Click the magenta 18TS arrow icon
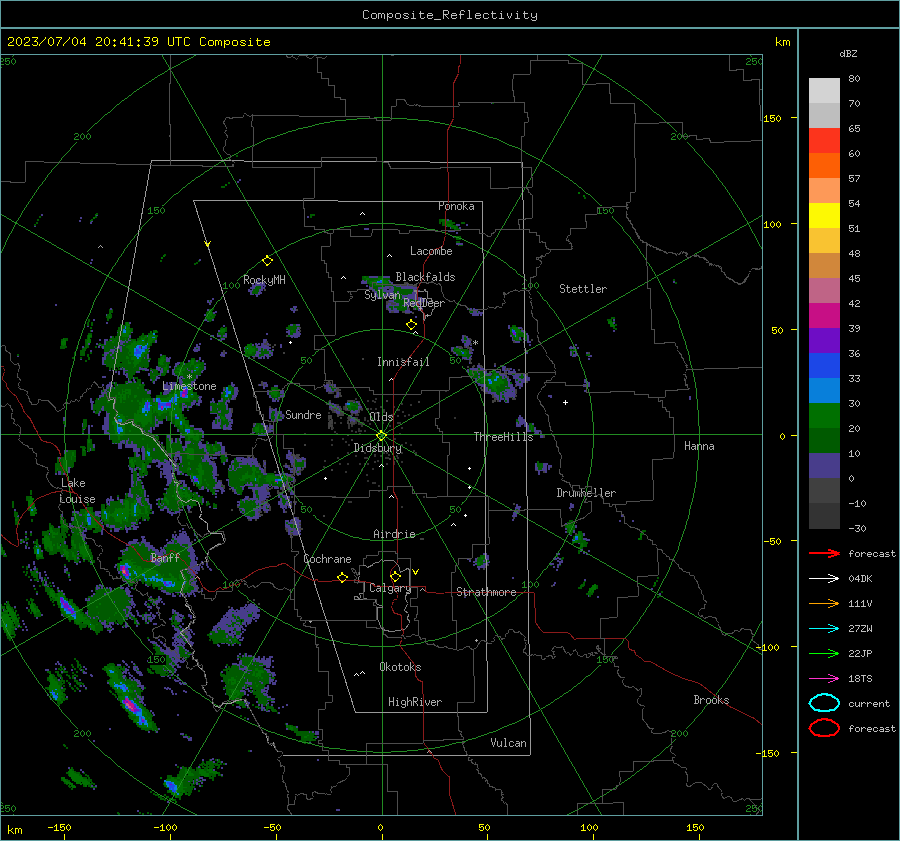Screen dimensions: 900x841 (824, 679)
